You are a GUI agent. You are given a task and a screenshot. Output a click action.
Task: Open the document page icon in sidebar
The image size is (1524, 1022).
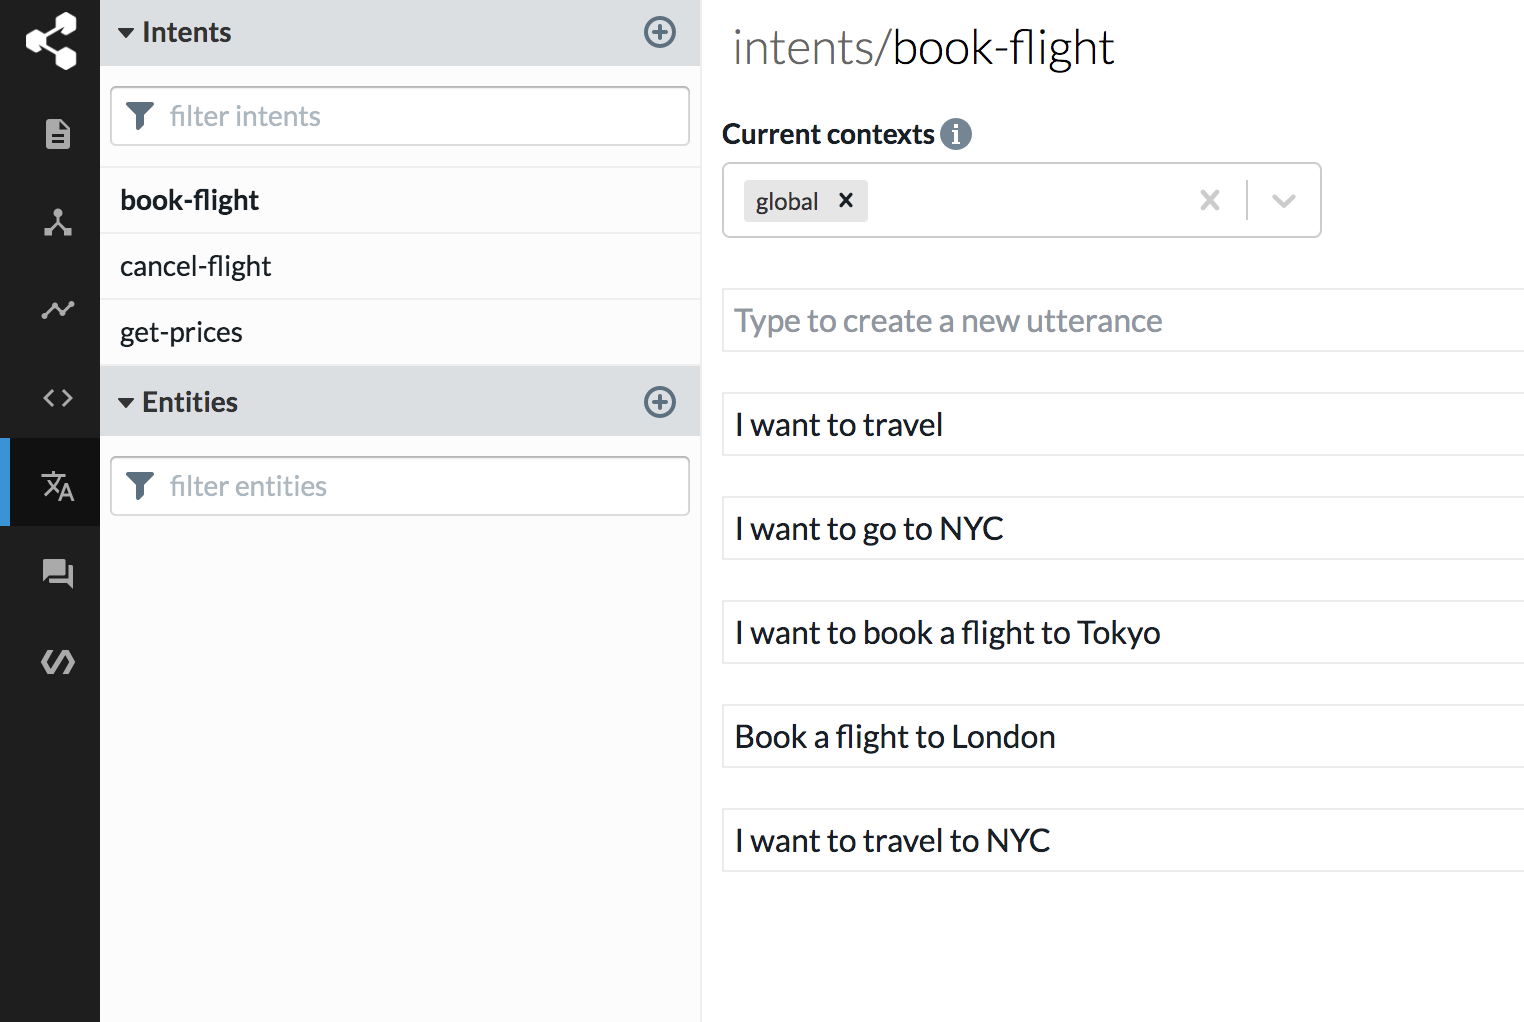coord(58,134)
